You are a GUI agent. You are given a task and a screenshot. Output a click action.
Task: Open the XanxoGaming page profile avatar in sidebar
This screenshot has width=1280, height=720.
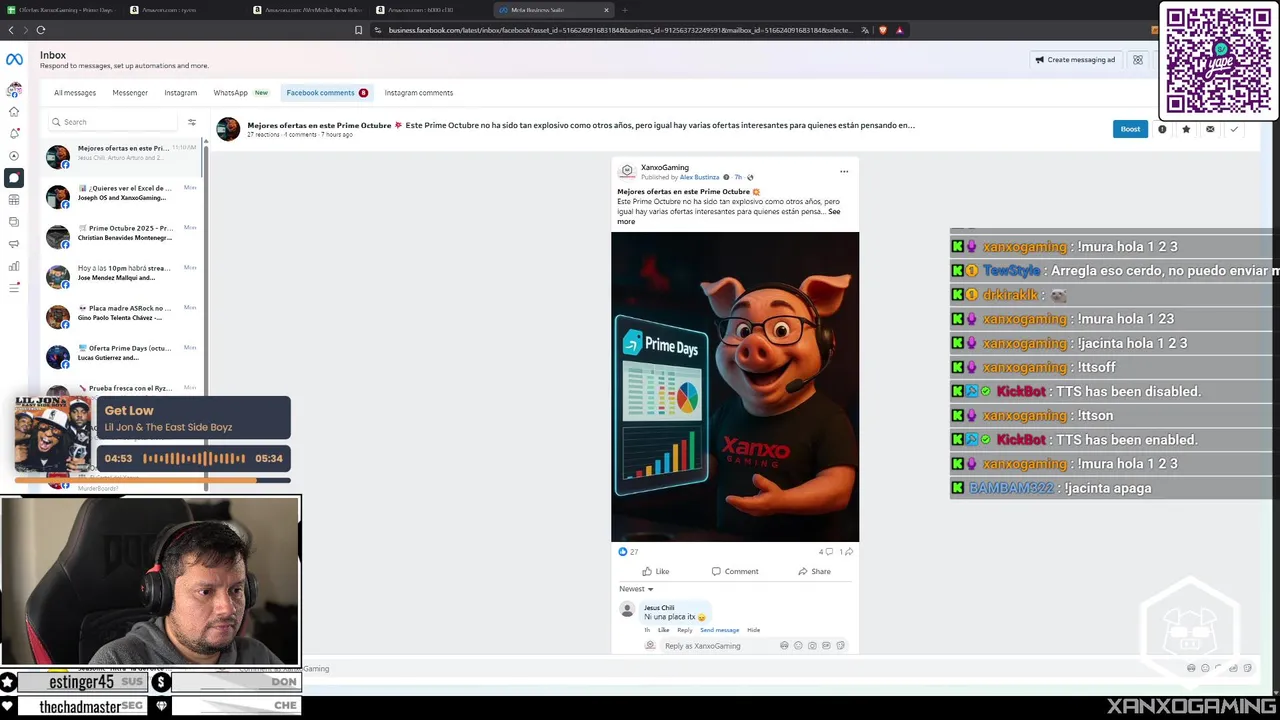click(14, 90)
